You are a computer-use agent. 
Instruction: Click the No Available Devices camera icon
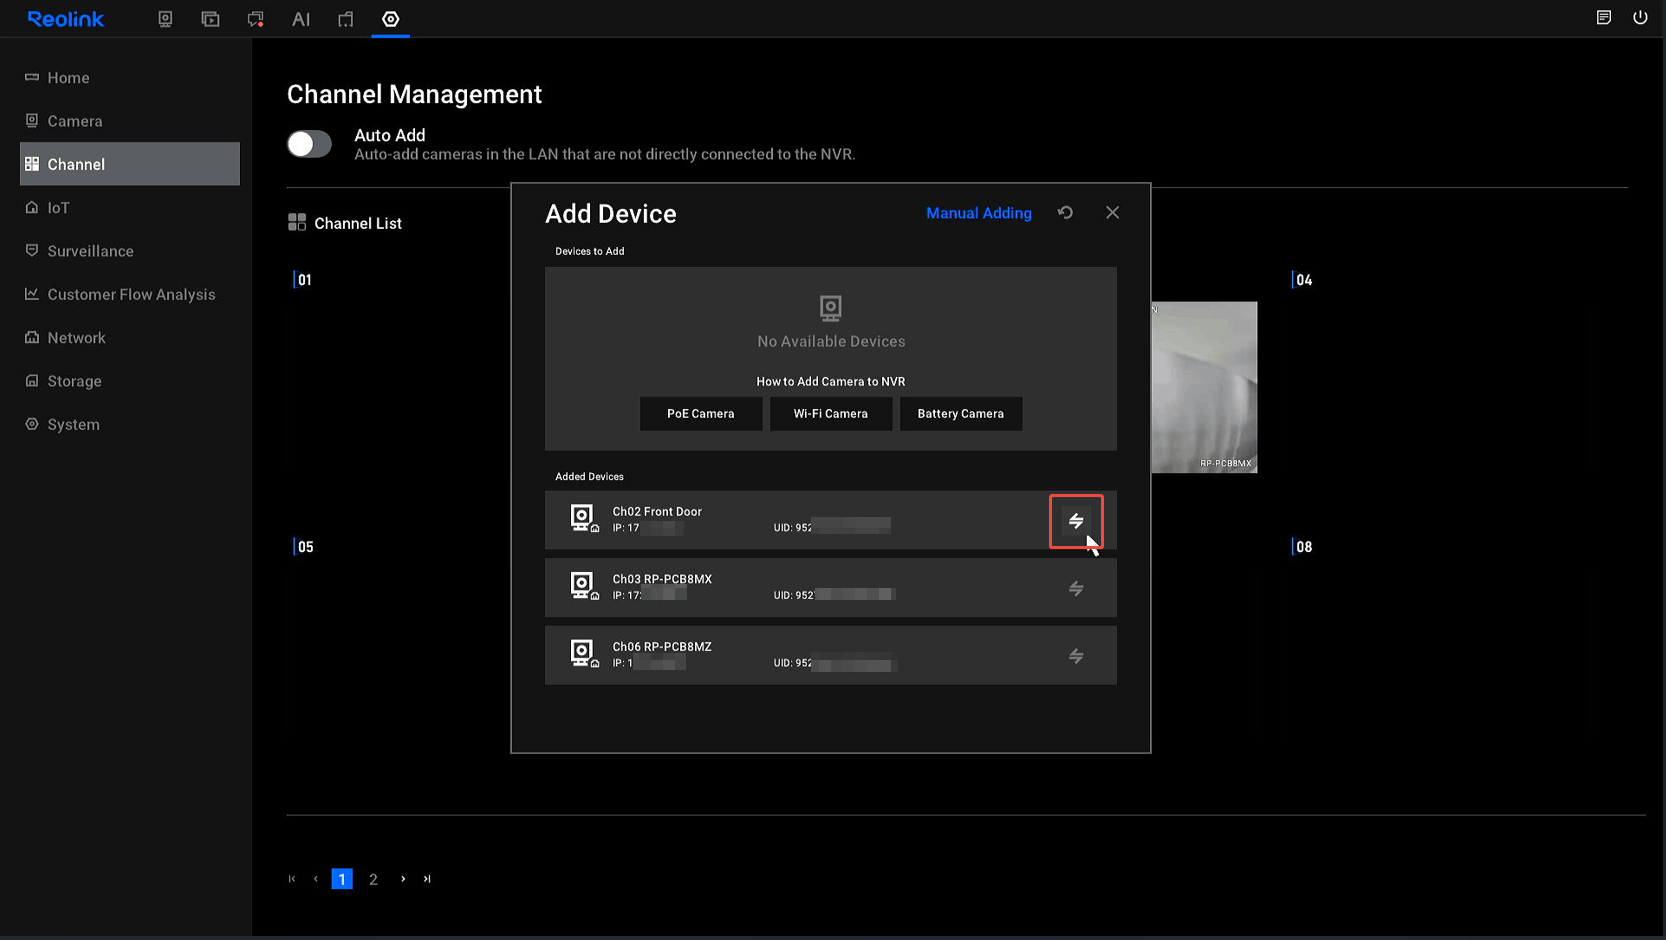pos(831,308)
